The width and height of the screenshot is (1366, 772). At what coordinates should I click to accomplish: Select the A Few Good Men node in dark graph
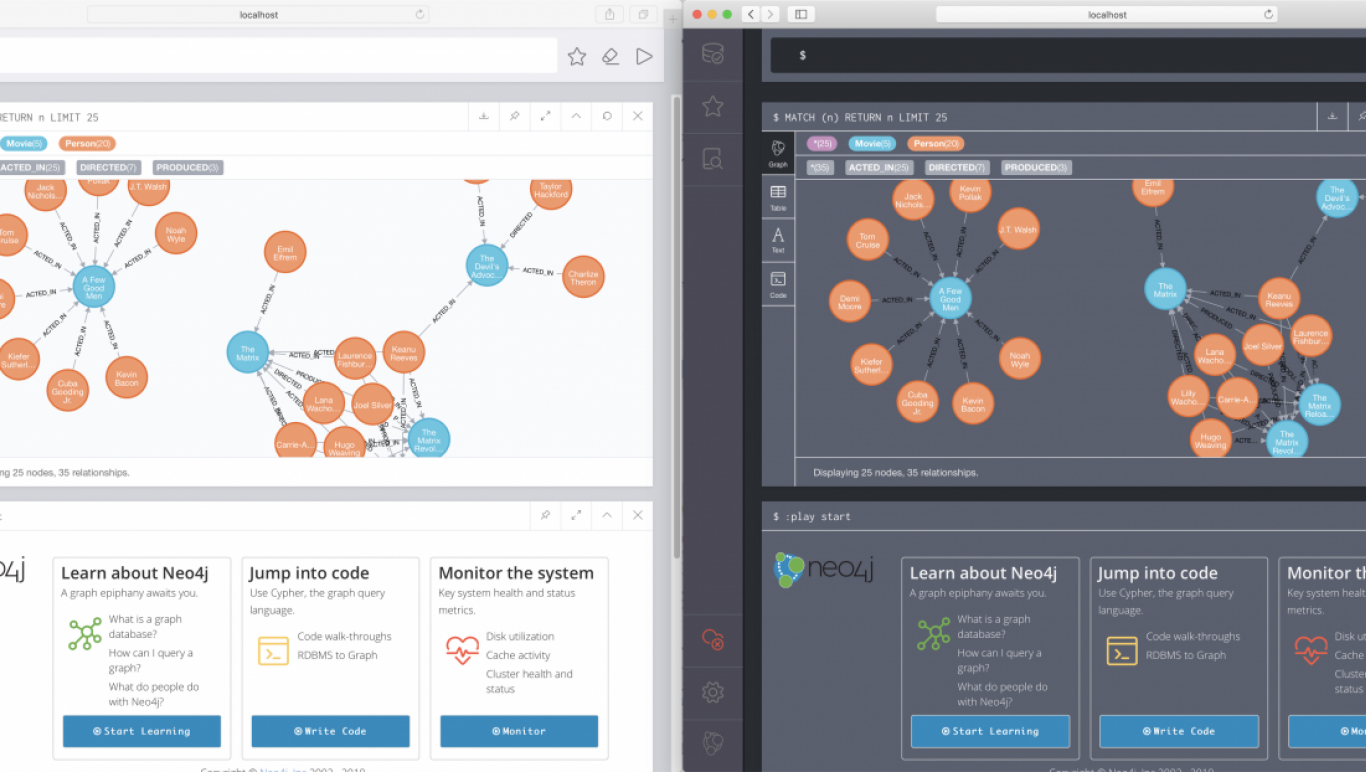950,298
